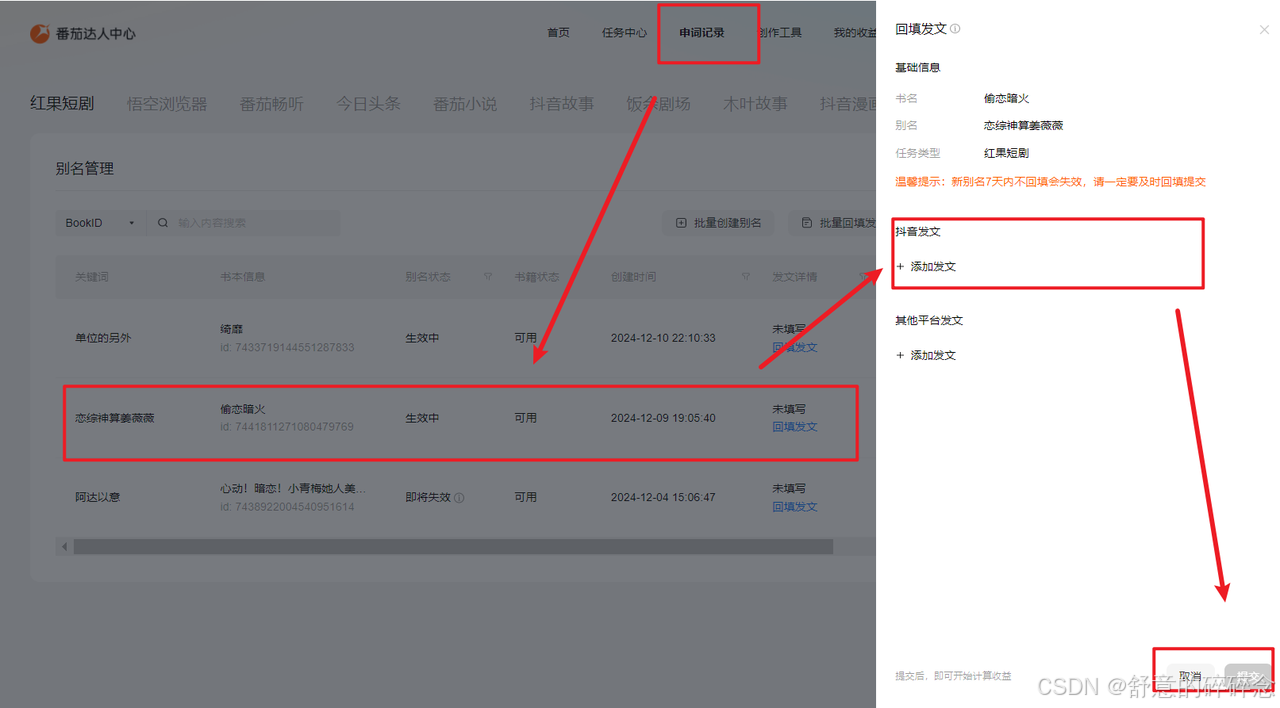Click the 批量回填发文 document icon
This screenshot has width=1280, height=708.
coord(807,223)
